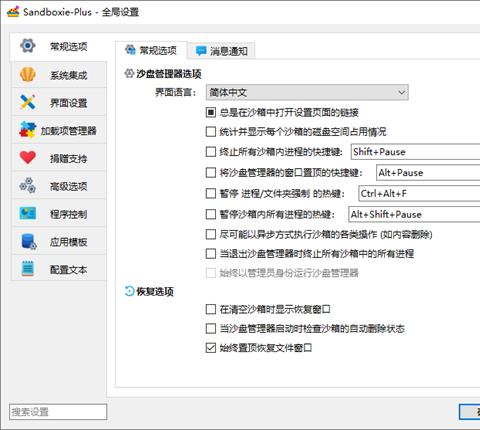Check 在清空沙箱时显示恢复窗口

211,309
